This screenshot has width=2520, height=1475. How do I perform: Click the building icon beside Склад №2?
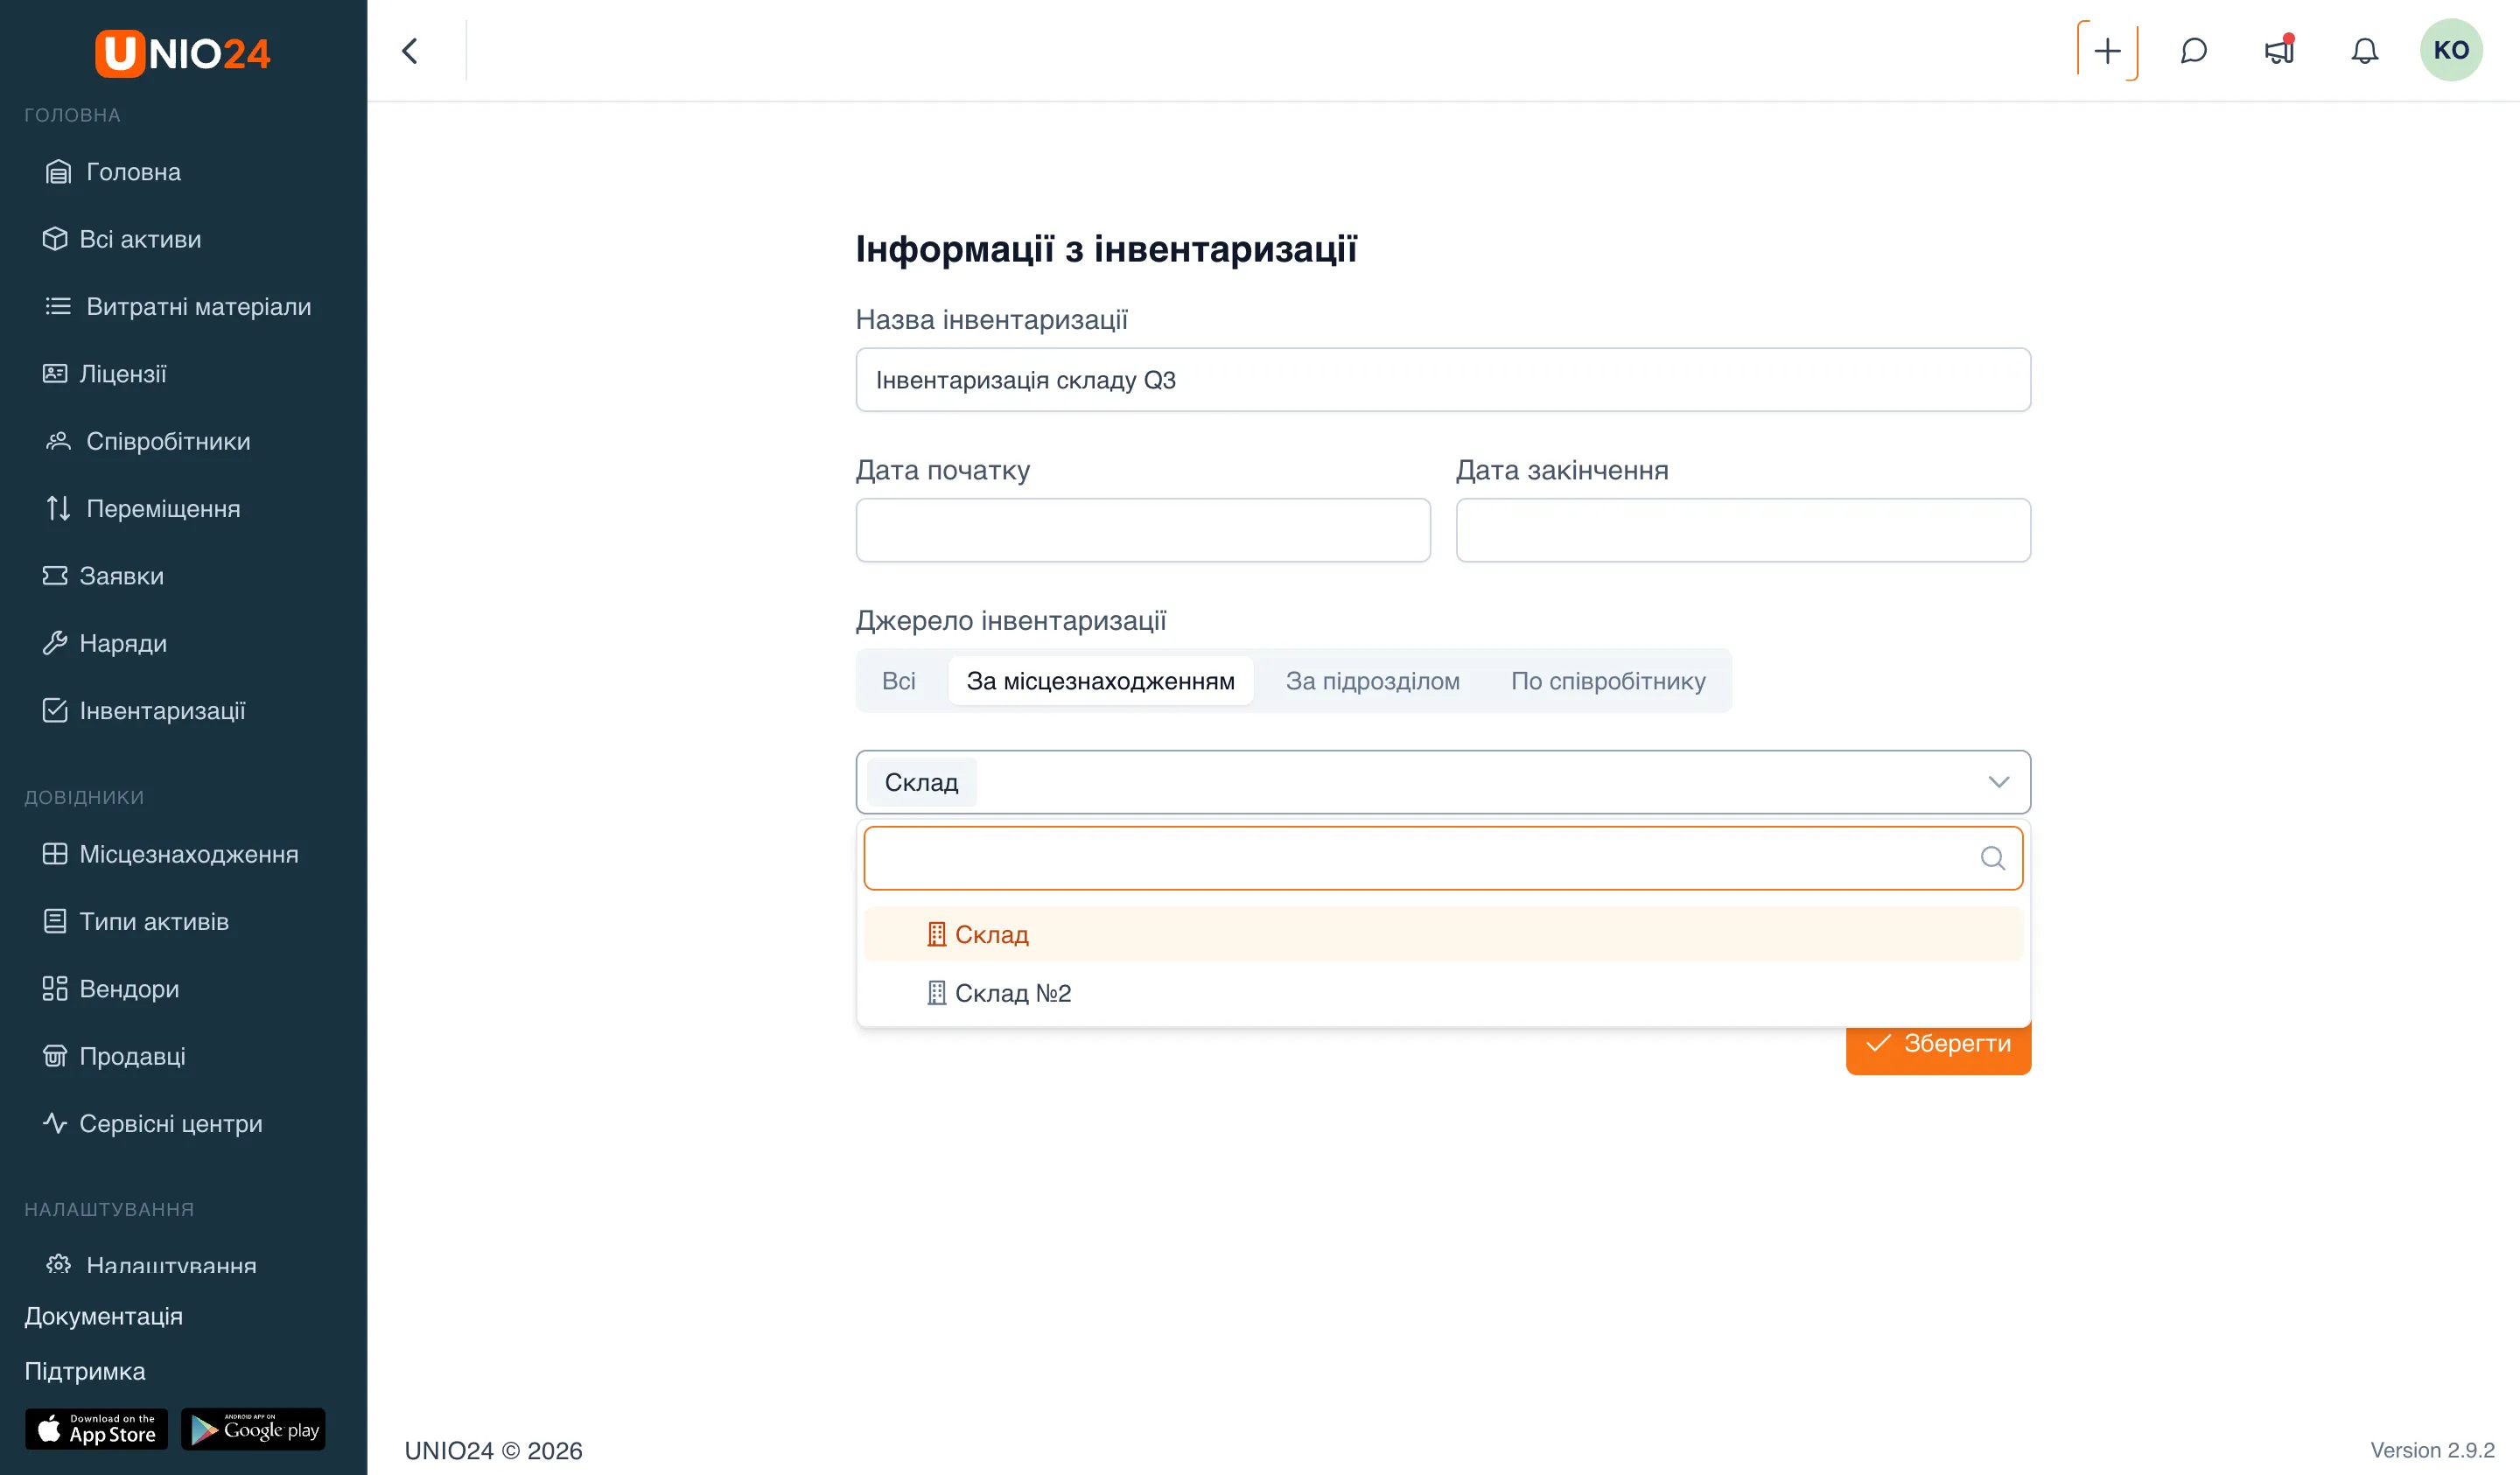[936, 993]
